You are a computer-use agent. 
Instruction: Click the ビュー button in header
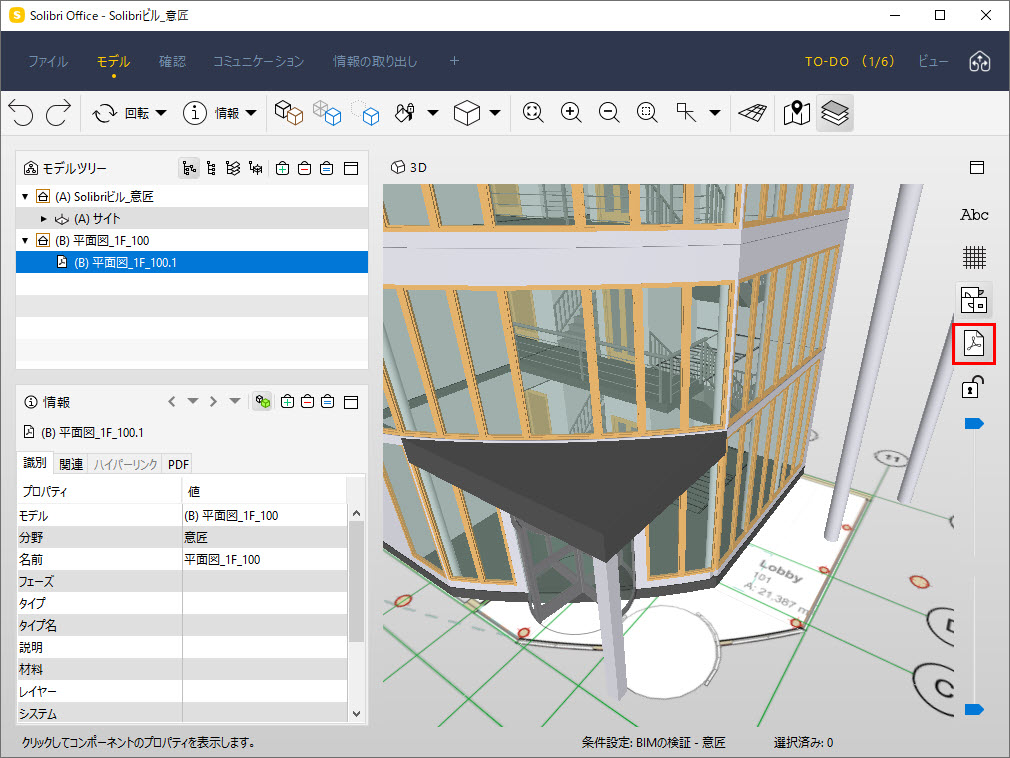pyautogui.click(x=933, y=61)
